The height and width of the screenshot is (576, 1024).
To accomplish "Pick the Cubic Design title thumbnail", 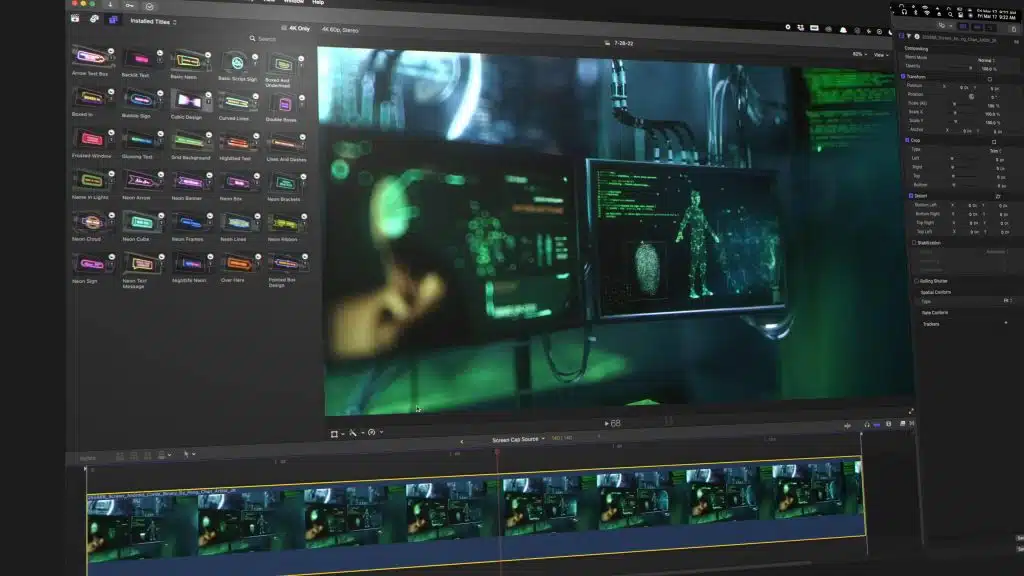I will tap(189, 101).
